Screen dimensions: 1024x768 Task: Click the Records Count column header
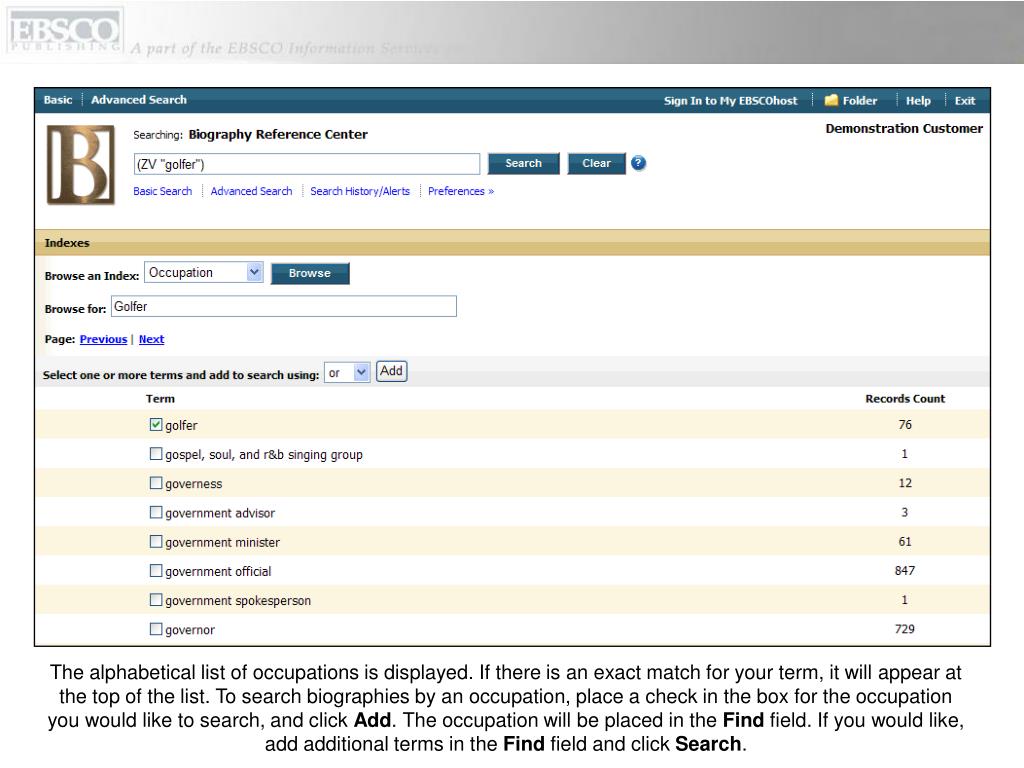click(x=904, y=399)
